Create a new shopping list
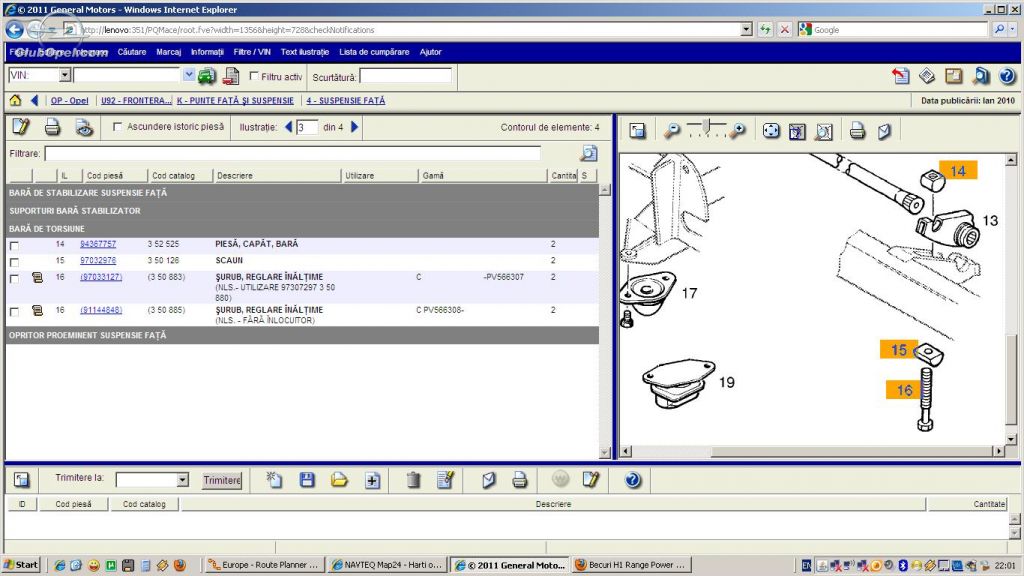The height and width of the screenshot is (576, 1024). [274, 480]
